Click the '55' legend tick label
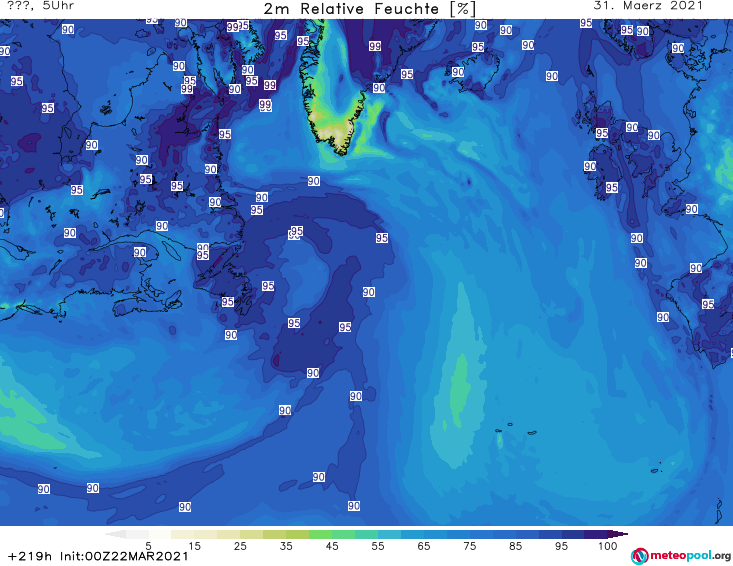733x566 pixels. [x=378, y=546]
